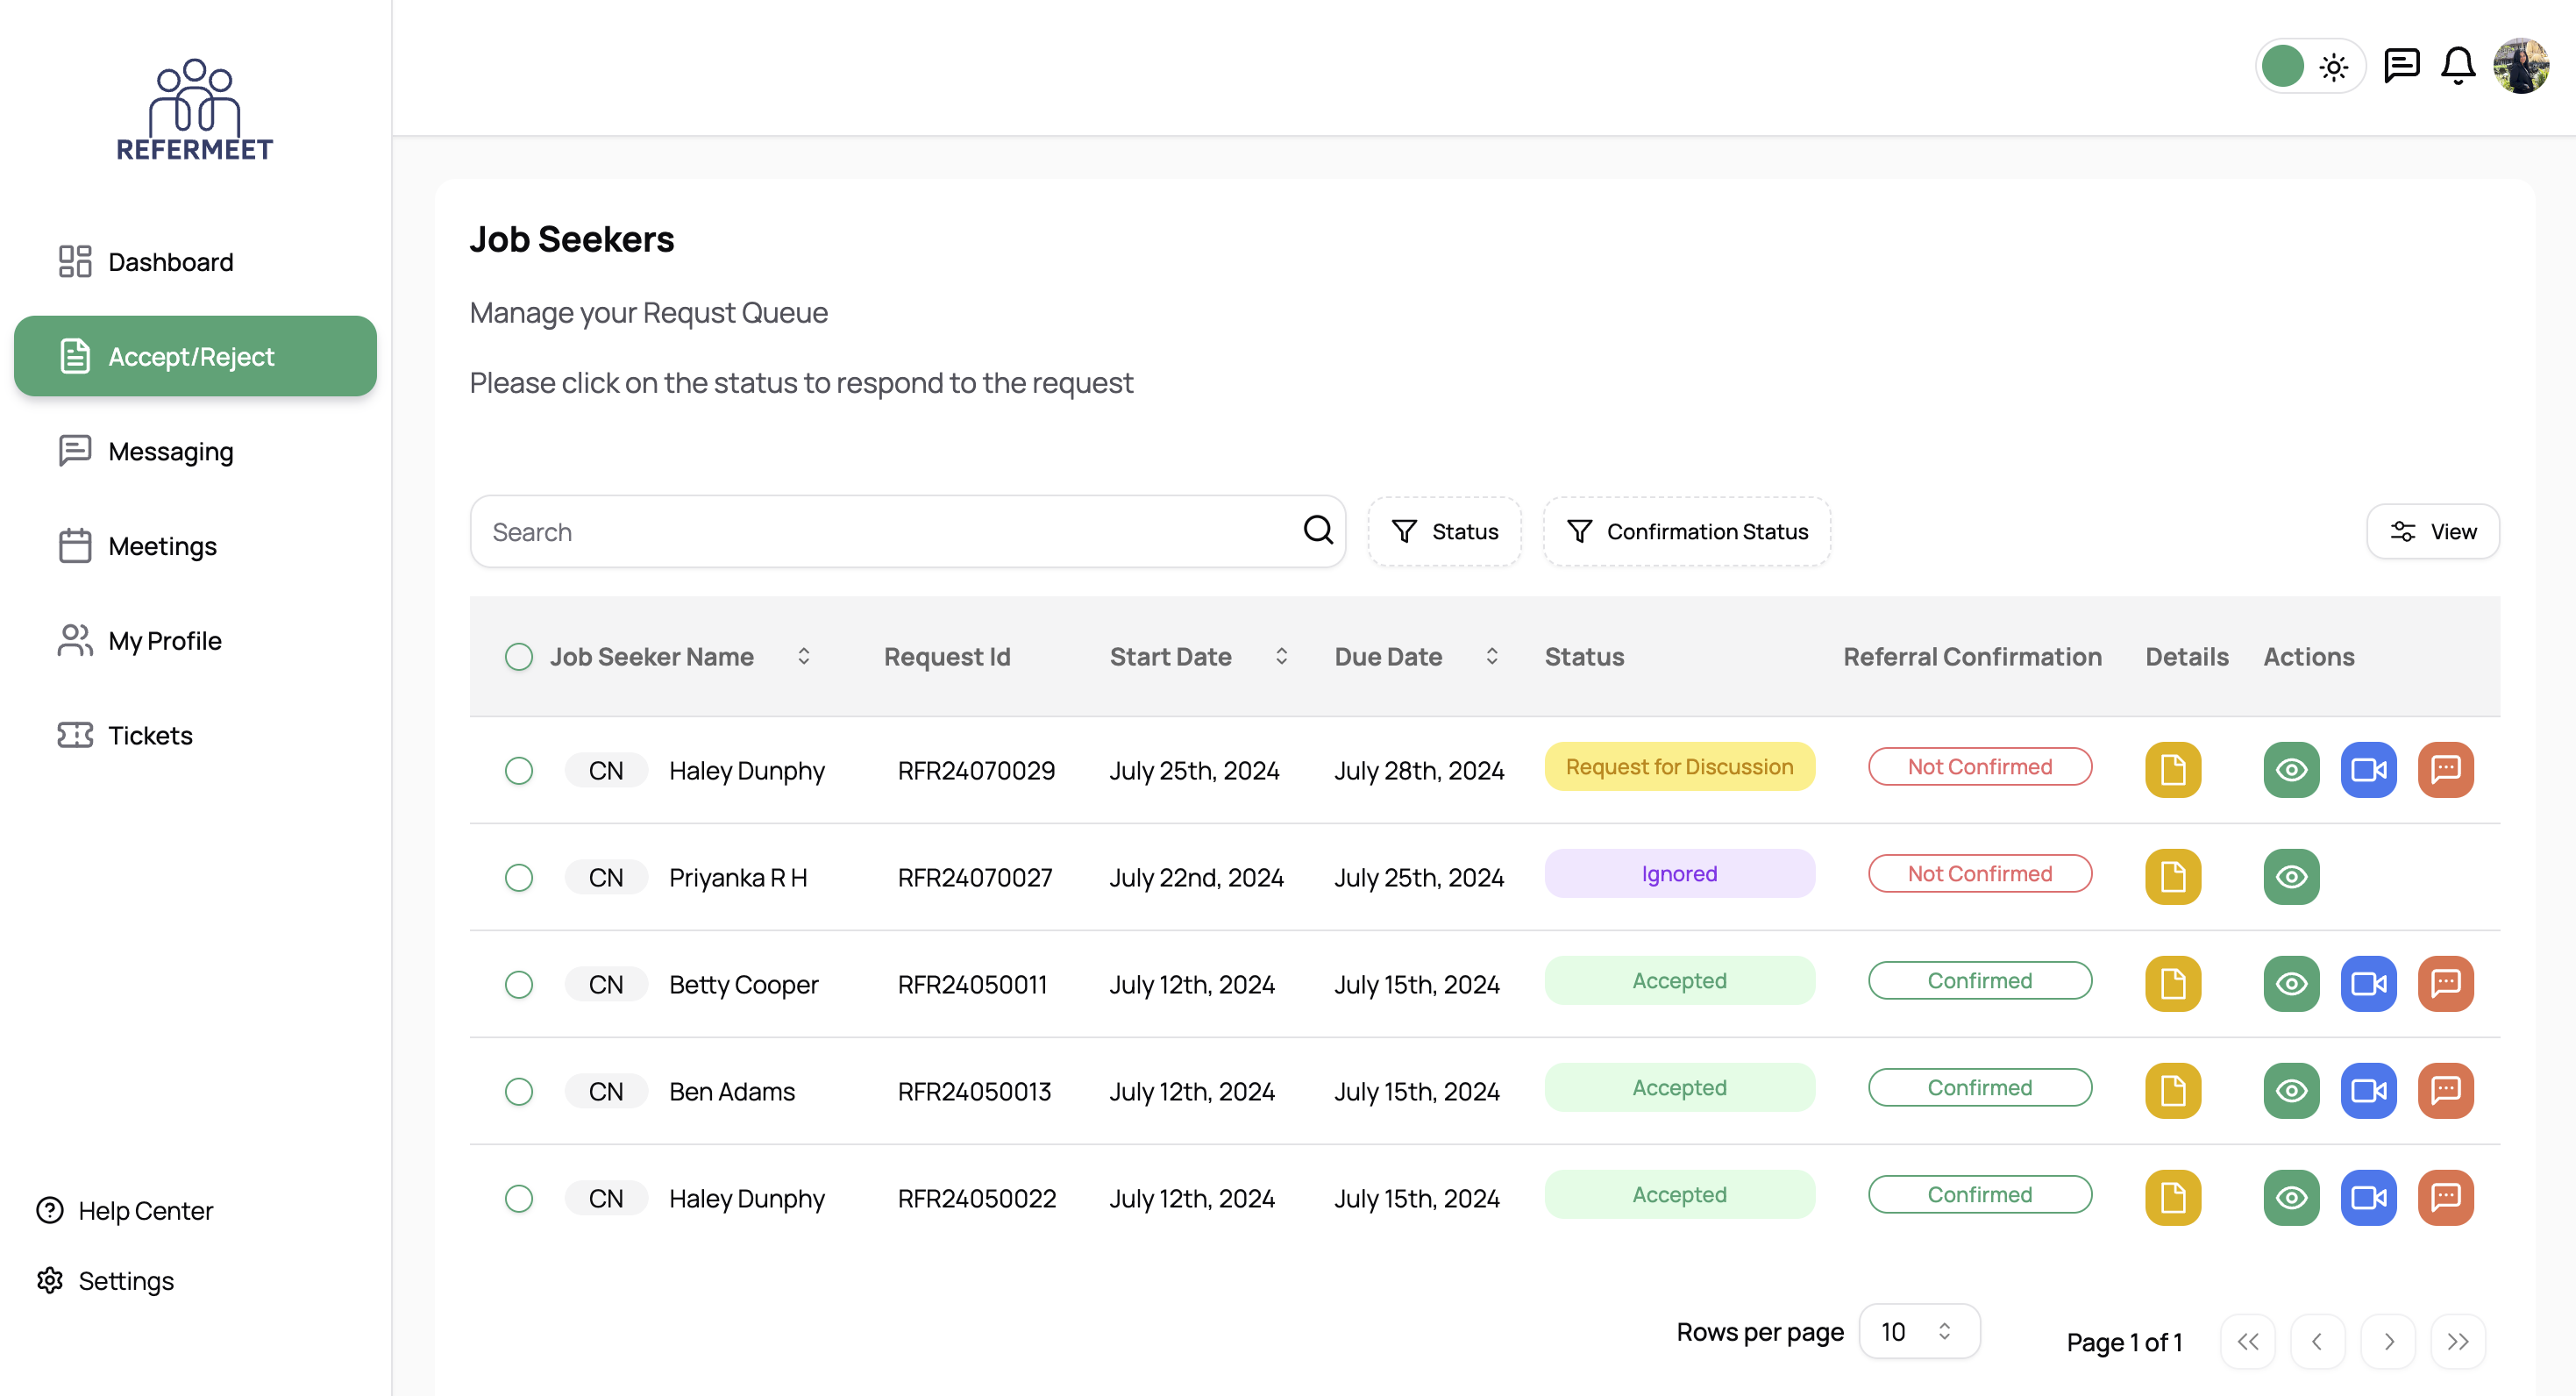Open the View columns options
Screen dimensions: 2576x1396
pyautogui.click(x=2432, y=532)
